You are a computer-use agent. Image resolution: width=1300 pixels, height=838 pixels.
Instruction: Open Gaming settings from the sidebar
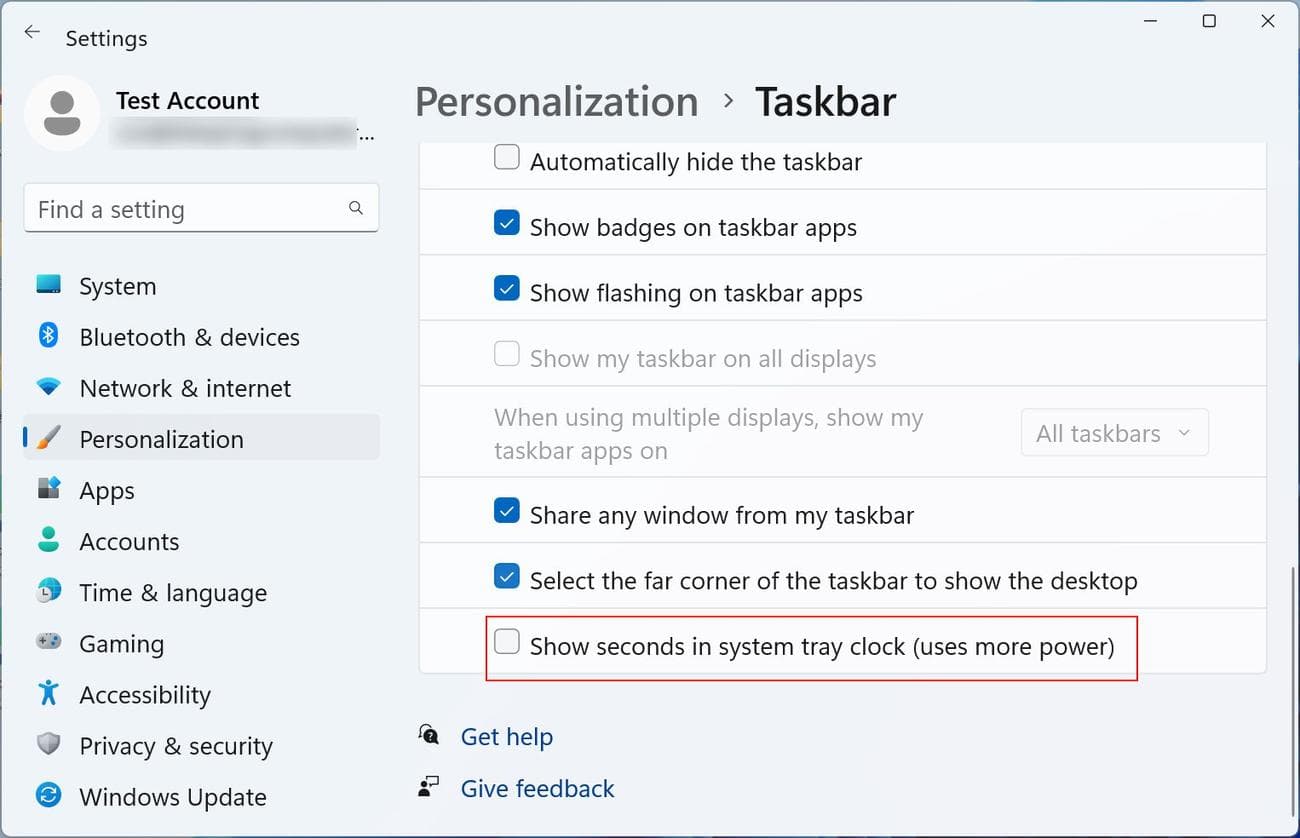coord(48,643)
